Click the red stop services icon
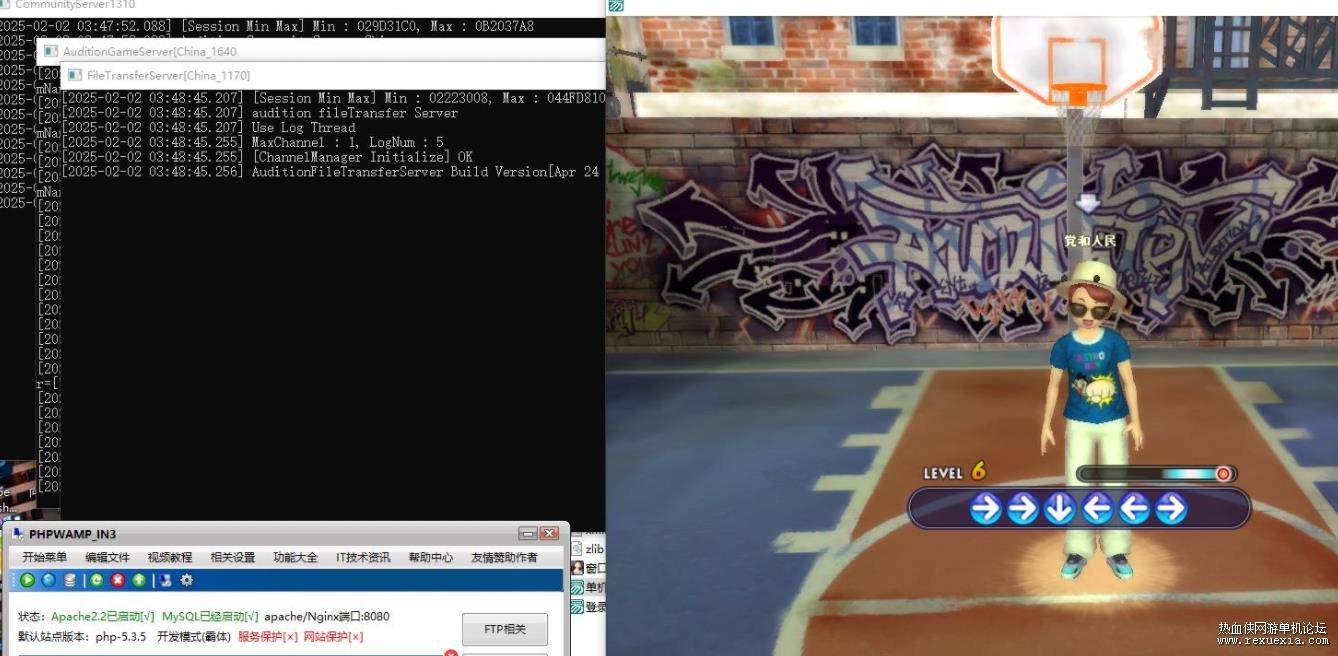Image resolution: width=1338 pixels, height=656 pixels. tap(118, 580)
